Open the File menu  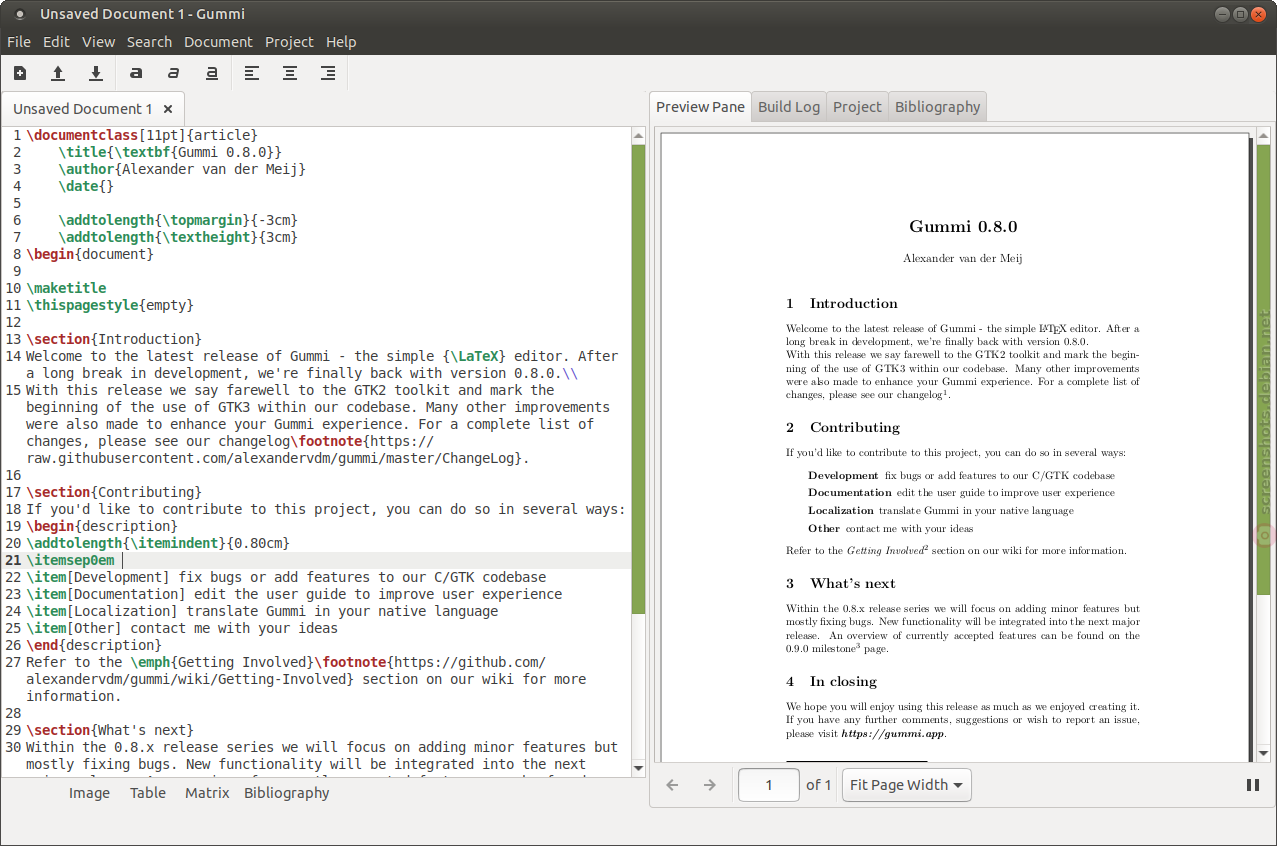[19, 42]
